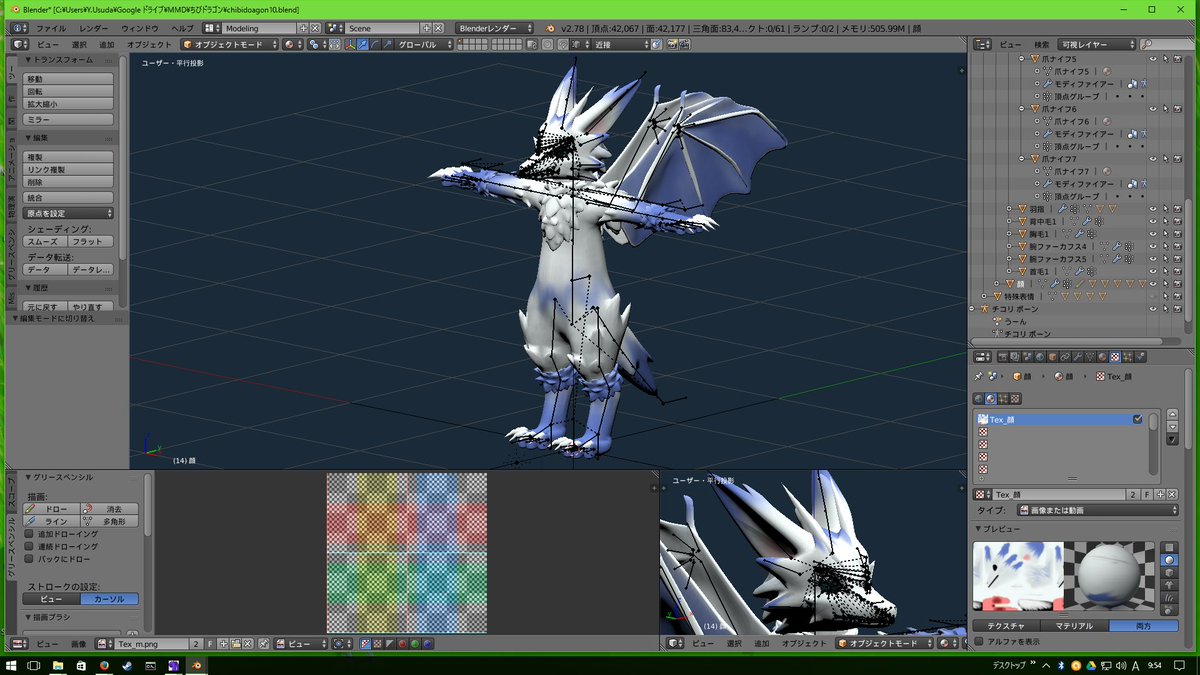
Task: Collapse the 爪ナイフ7 outliner entry
Action: (x=1021, y=158)
